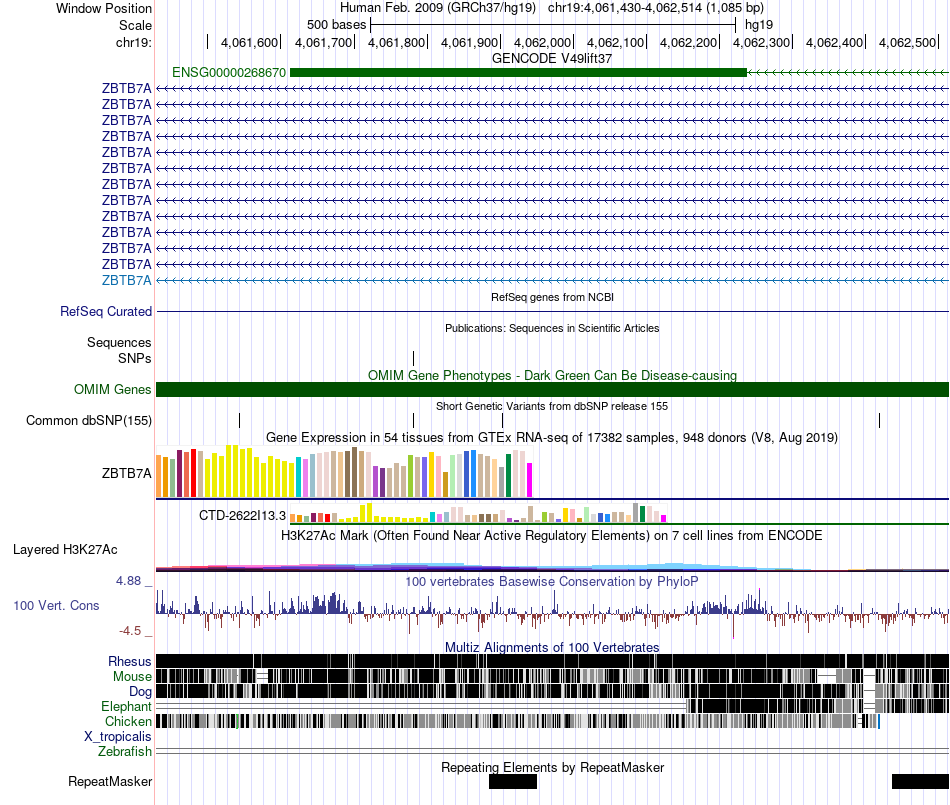Image resolution: width=950 pixels, height=805 pixels.
Task: Click the Elephant alignment label
Action: click(x=126, y=706)
